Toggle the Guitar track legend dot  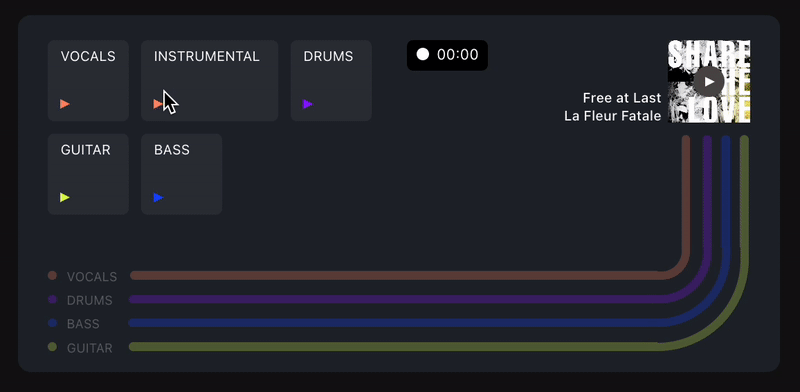[52, 347]
